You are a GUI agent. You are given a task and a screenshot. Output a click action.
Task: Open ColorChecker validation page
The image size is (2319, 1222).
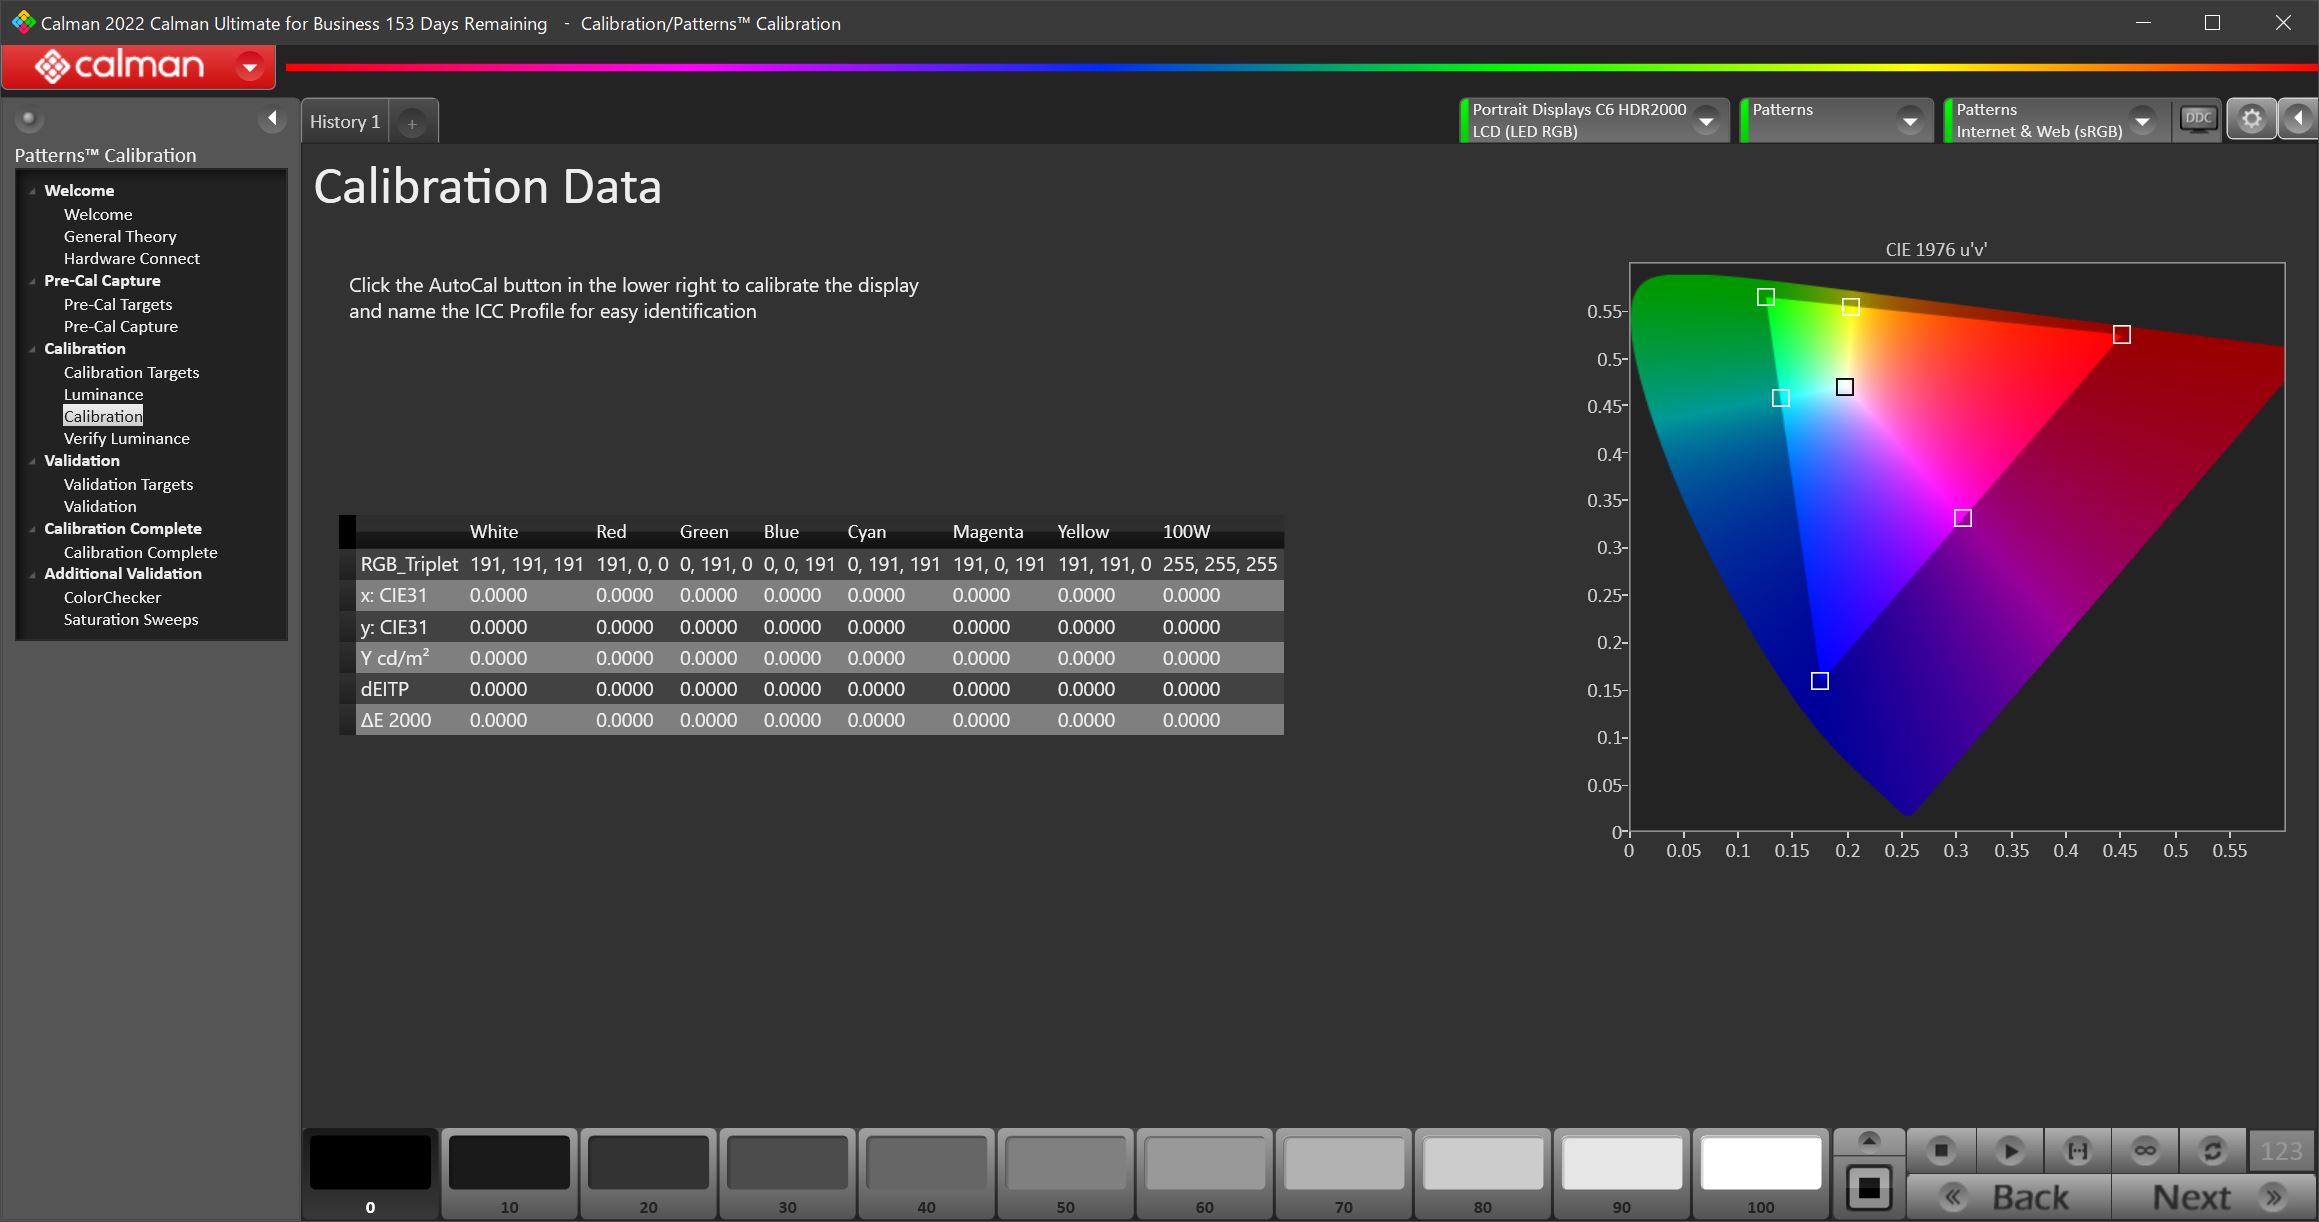112,597
